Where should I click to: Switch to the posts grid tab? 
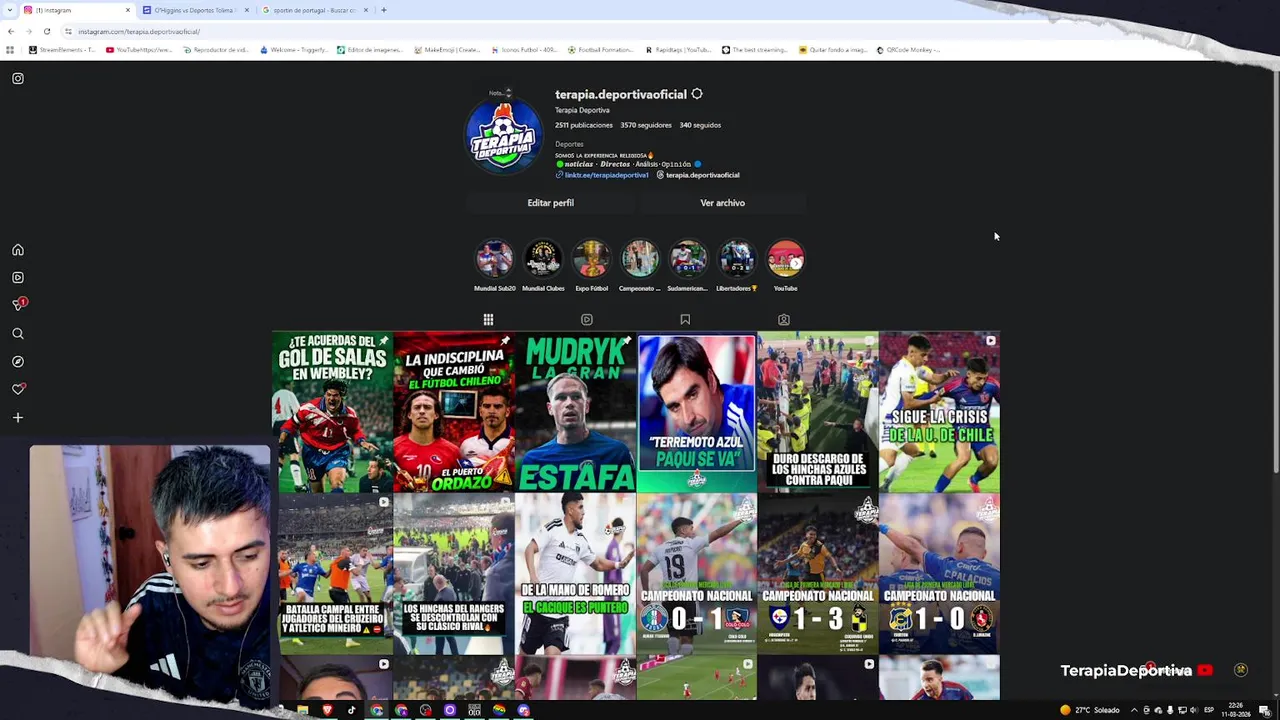488,320
